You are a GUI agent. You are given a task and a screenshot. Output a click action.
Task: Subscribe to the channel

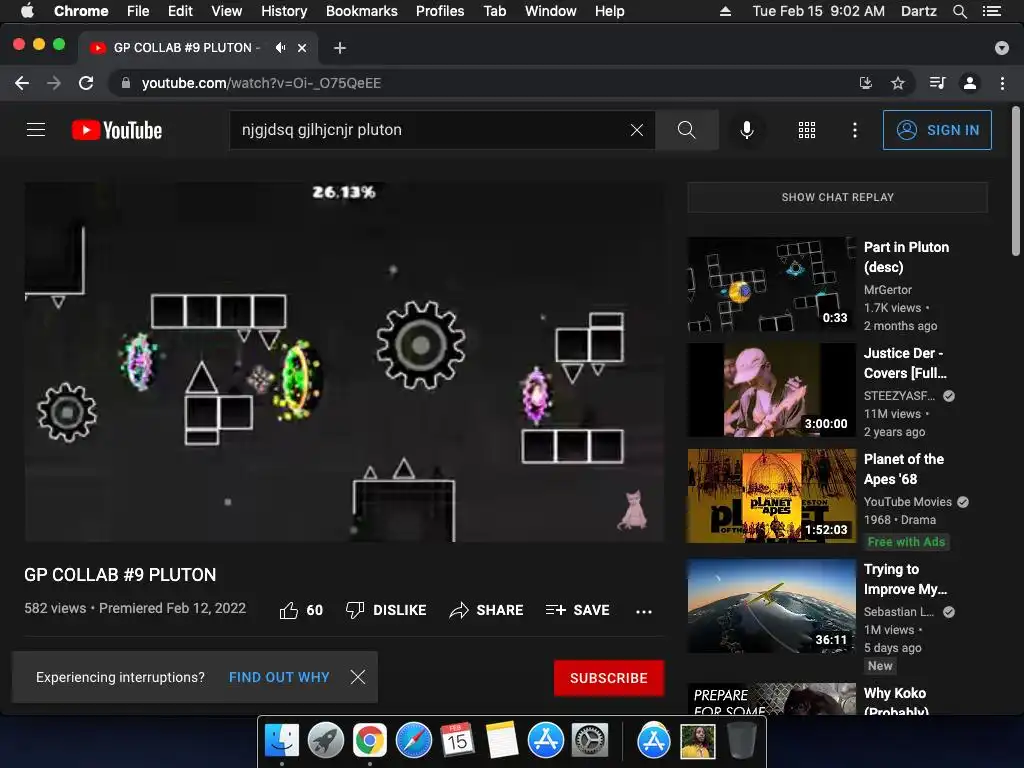pos(609,678)
